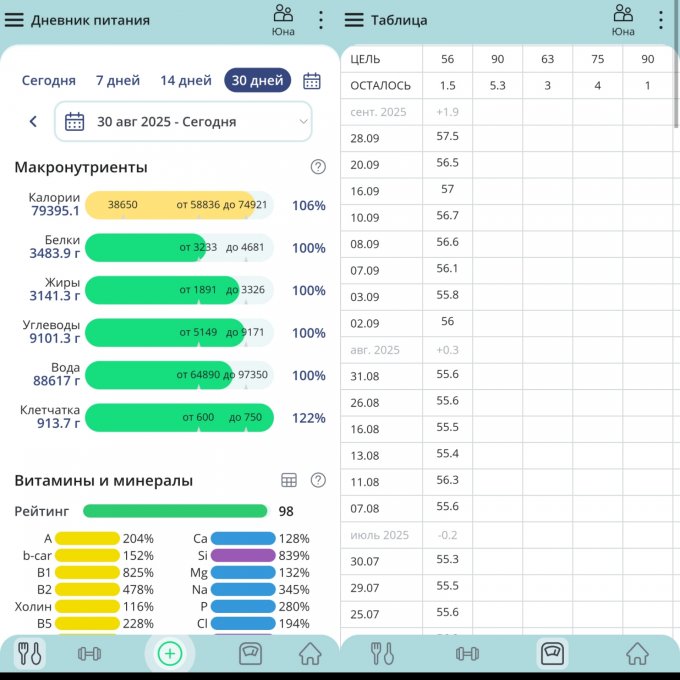680x680 pixels.
Task: Open Юна profile icon in diary header
Action: tap(283, 19)
